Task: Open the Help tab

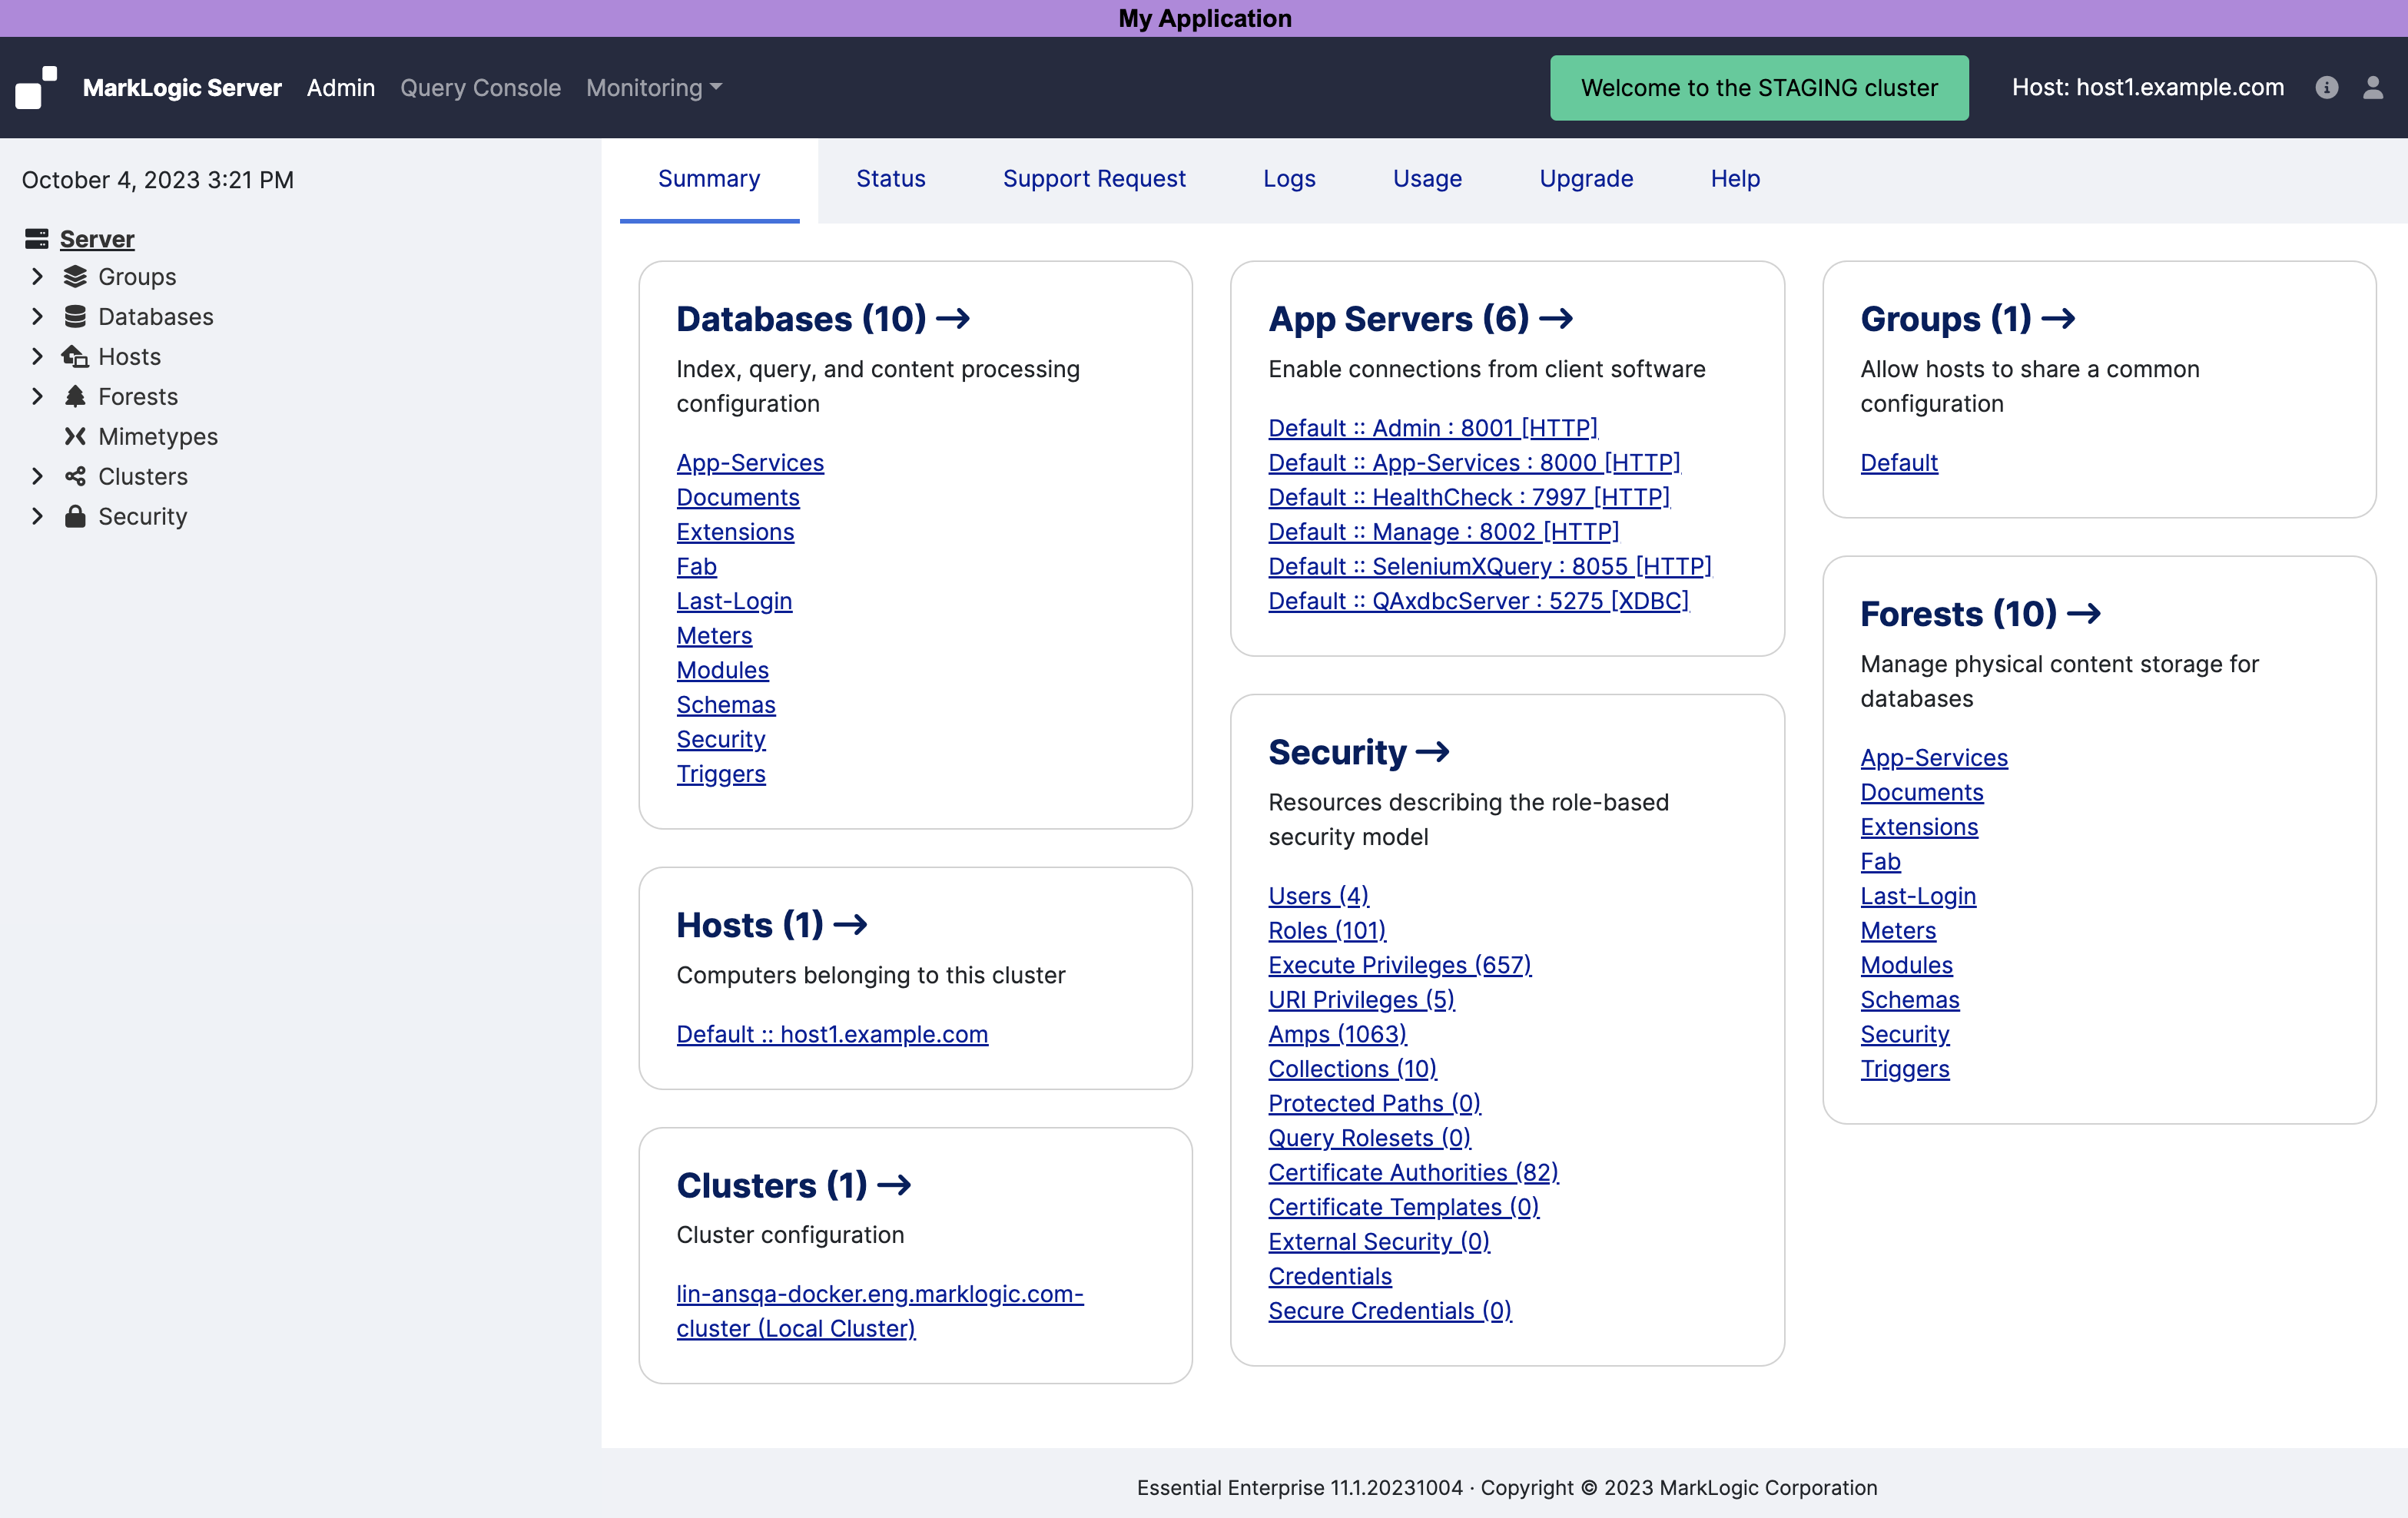Action: tap(1735, 179)
